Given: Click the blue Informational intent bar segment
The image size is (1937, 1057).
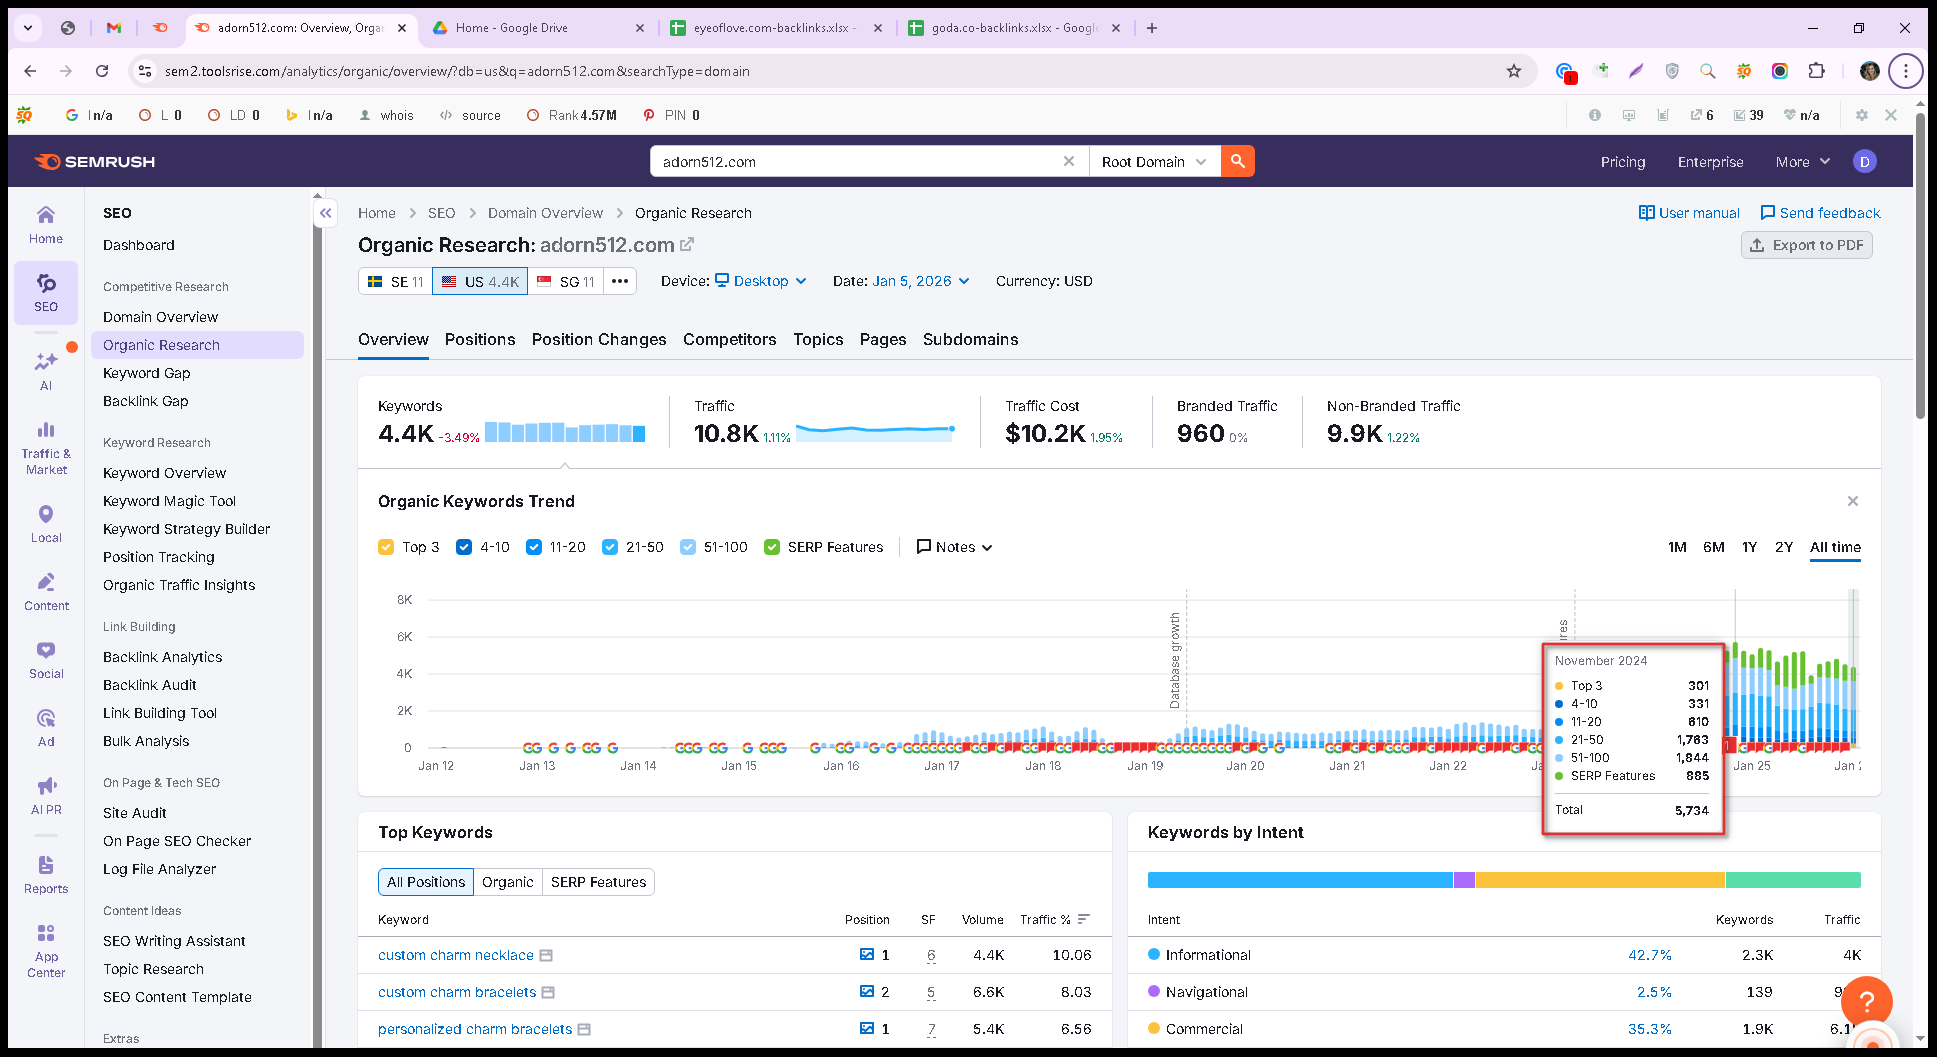Looking at the screenshot, I should tap(1300, 880).
